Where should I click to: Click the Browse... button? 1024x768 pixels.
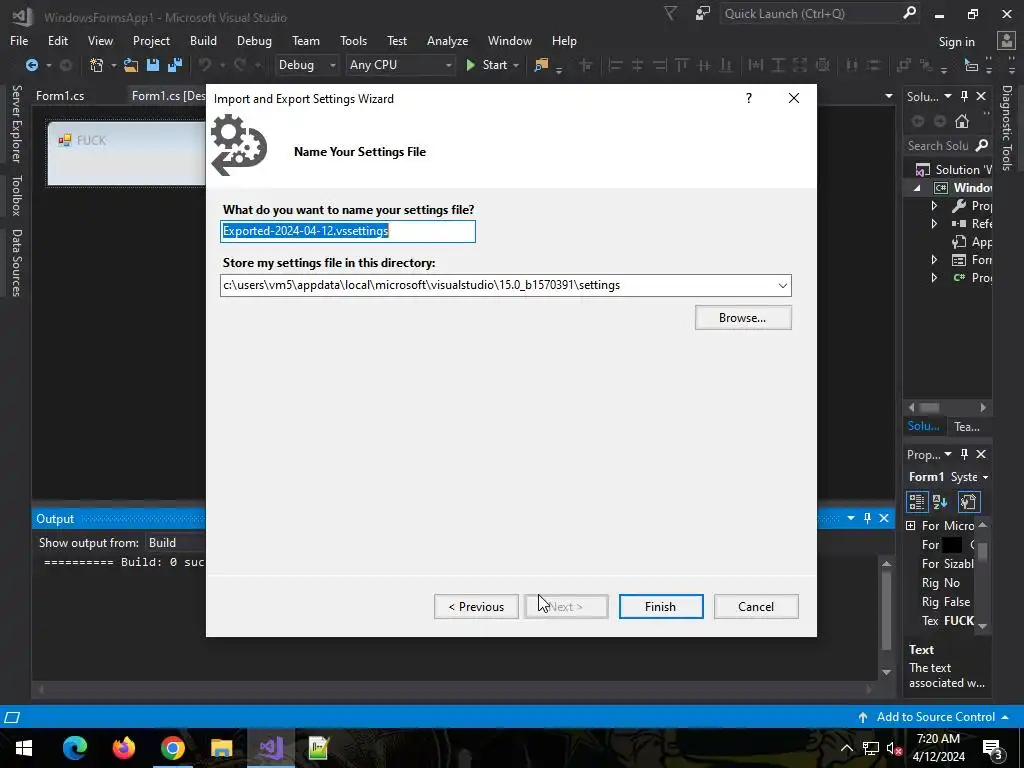(x=743, y=317)
